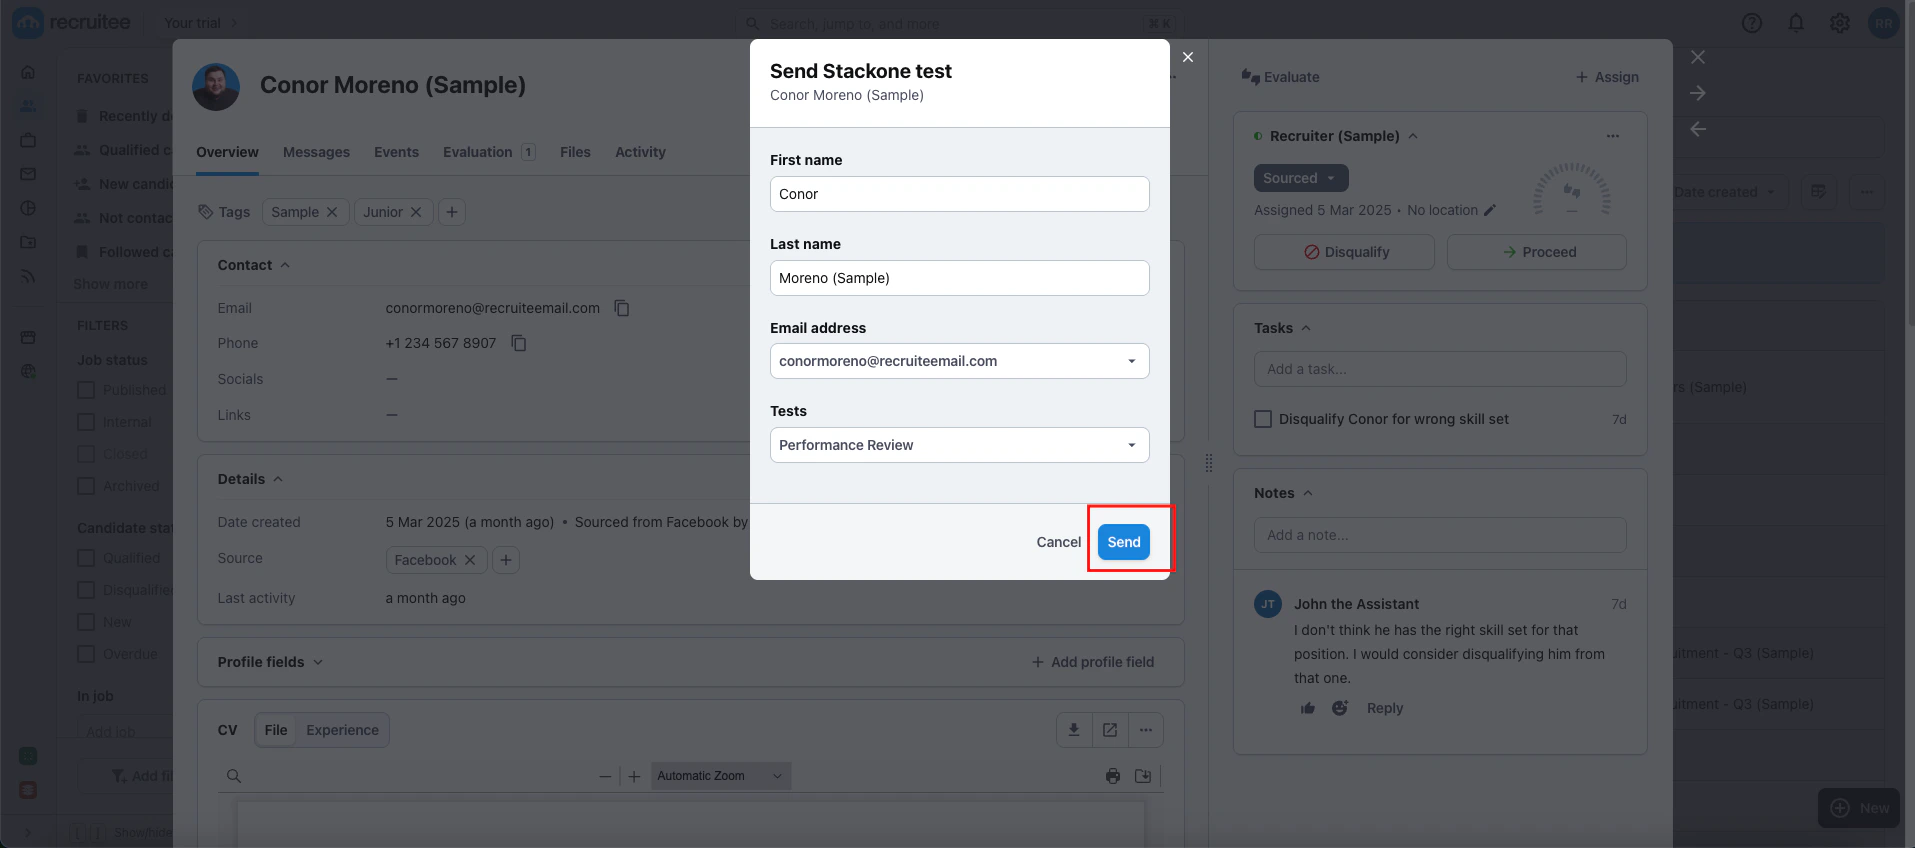Remove the Junior tag
This screenshot has width=1915, height=848.
(x=416, y=212)
